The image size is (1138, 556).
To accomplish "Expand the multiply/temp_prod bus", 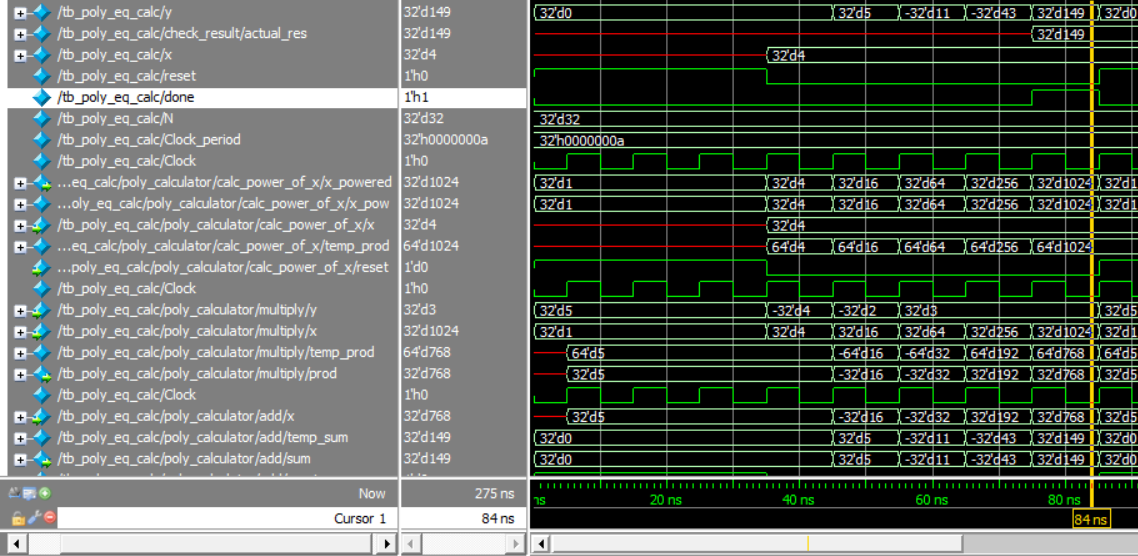I will pos(20,352).
